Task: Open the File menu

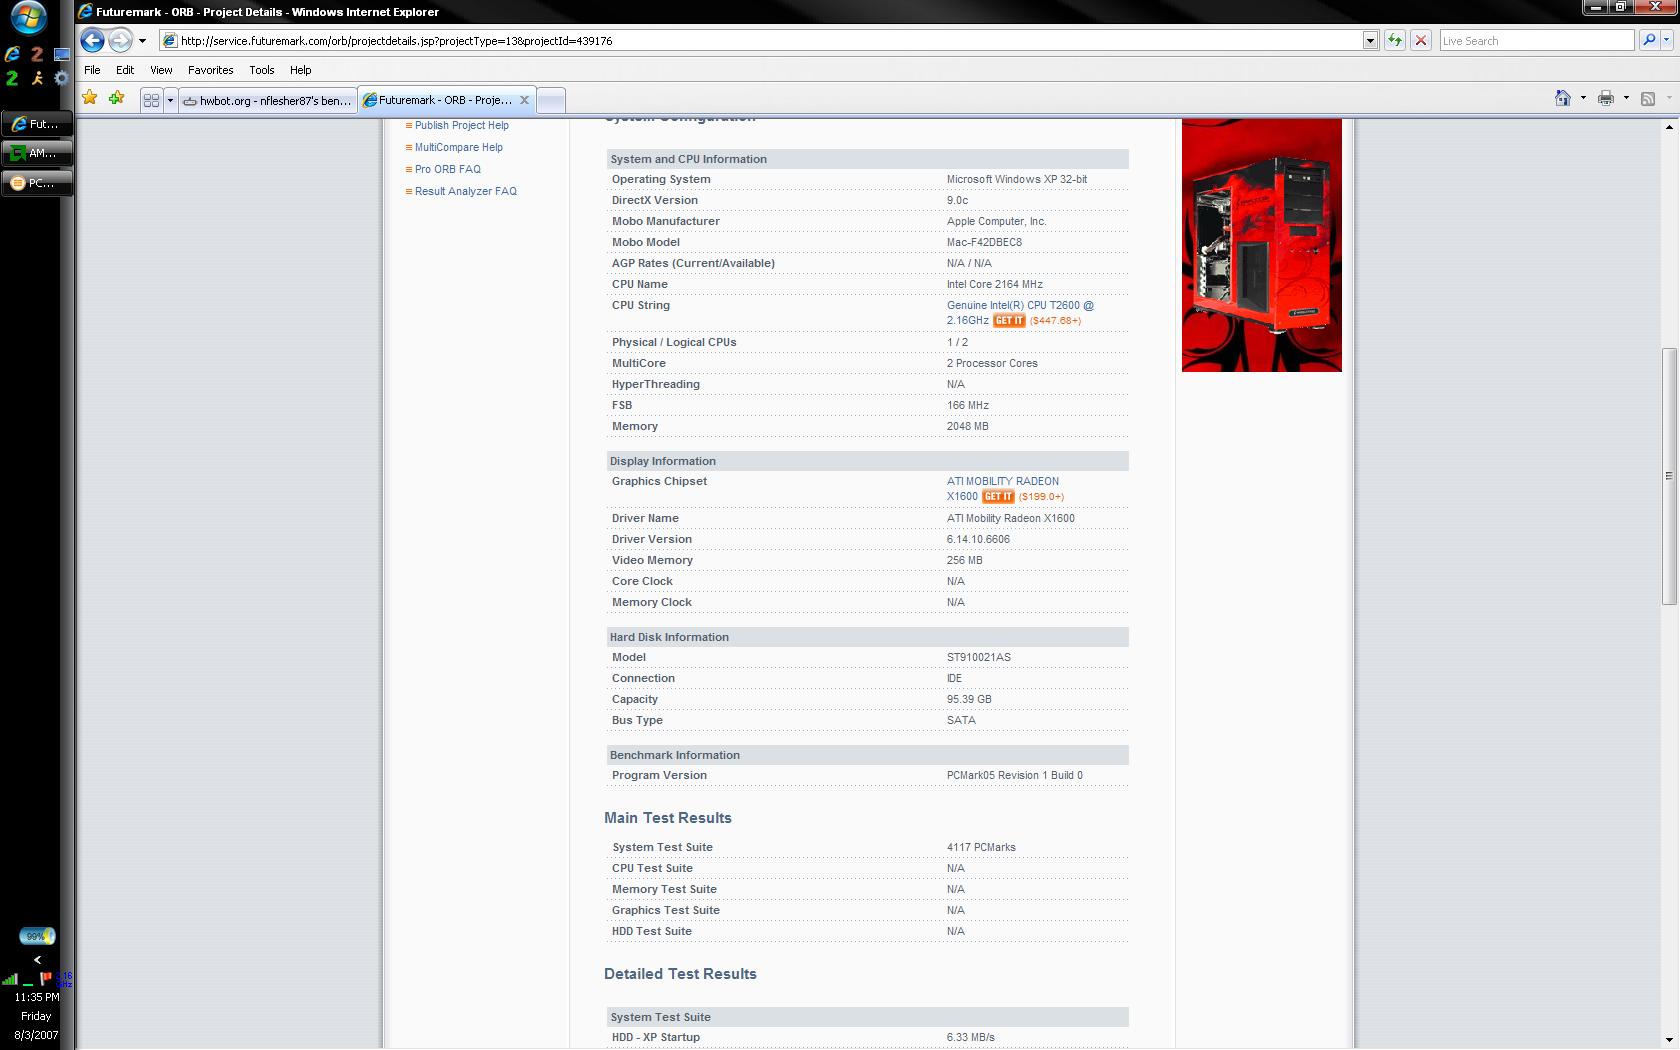Action: tap(92, 70)
